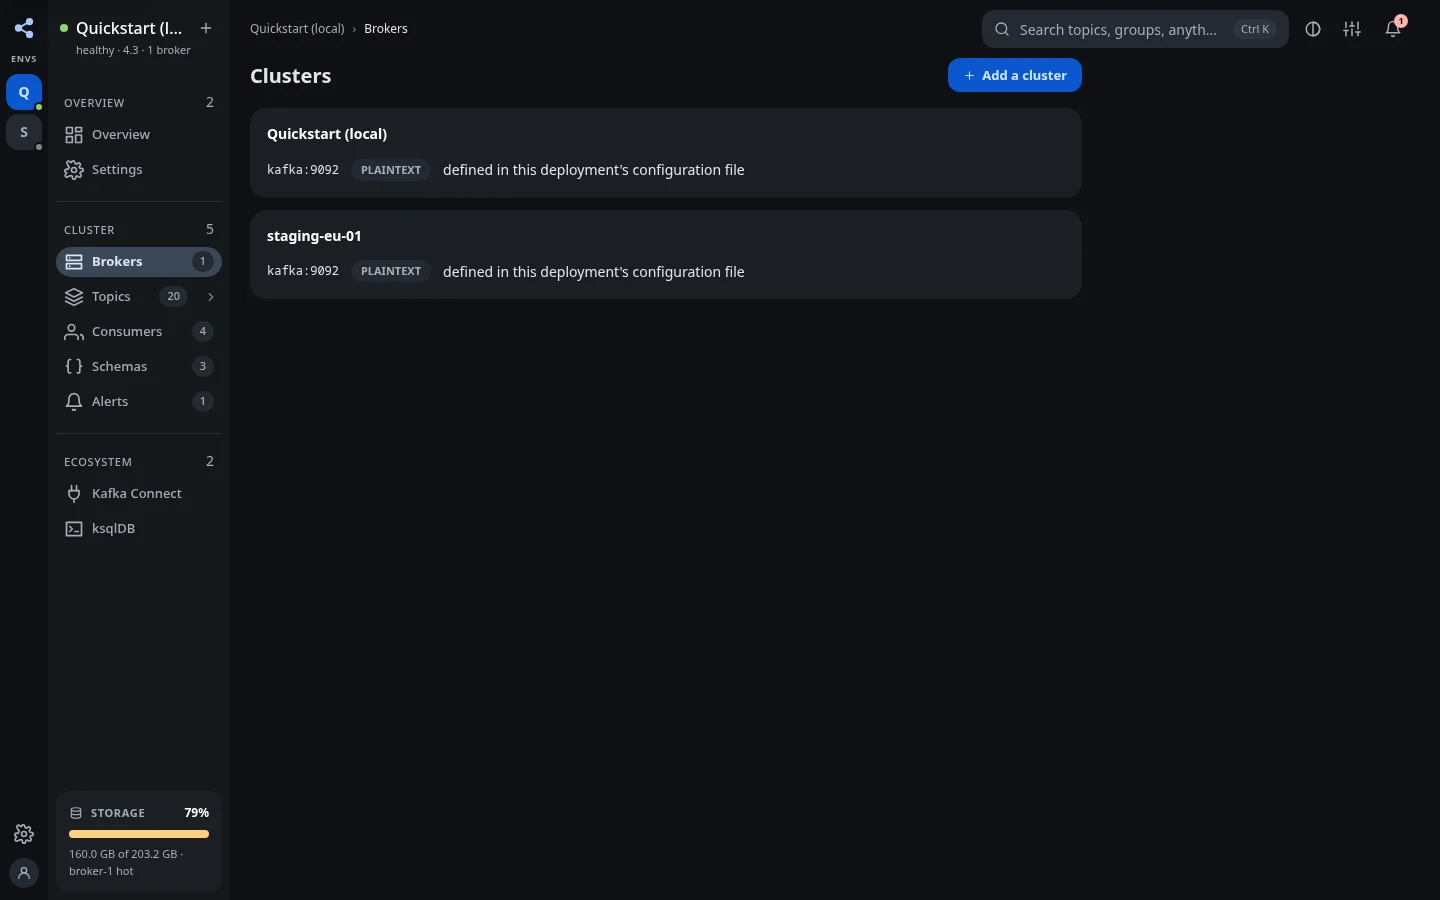Click Quickstart (local) breadcrumb link
Viewport: 1440px width, 900px height.
coord(297,29)
